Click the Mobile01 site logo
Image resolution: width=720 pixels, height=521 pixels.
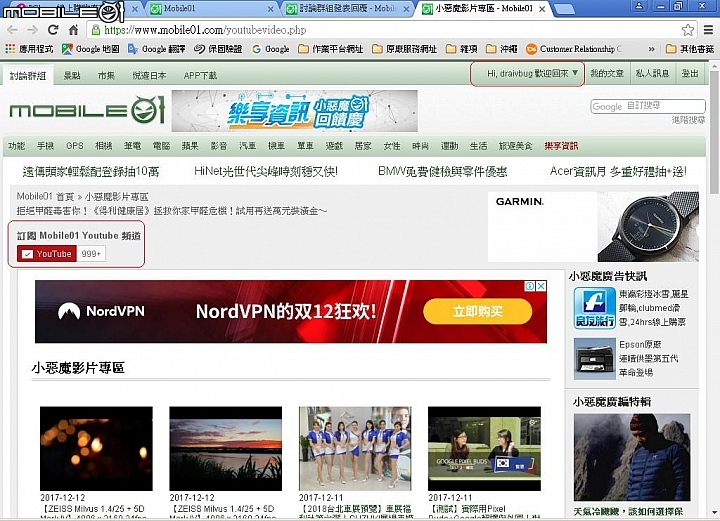87,110
